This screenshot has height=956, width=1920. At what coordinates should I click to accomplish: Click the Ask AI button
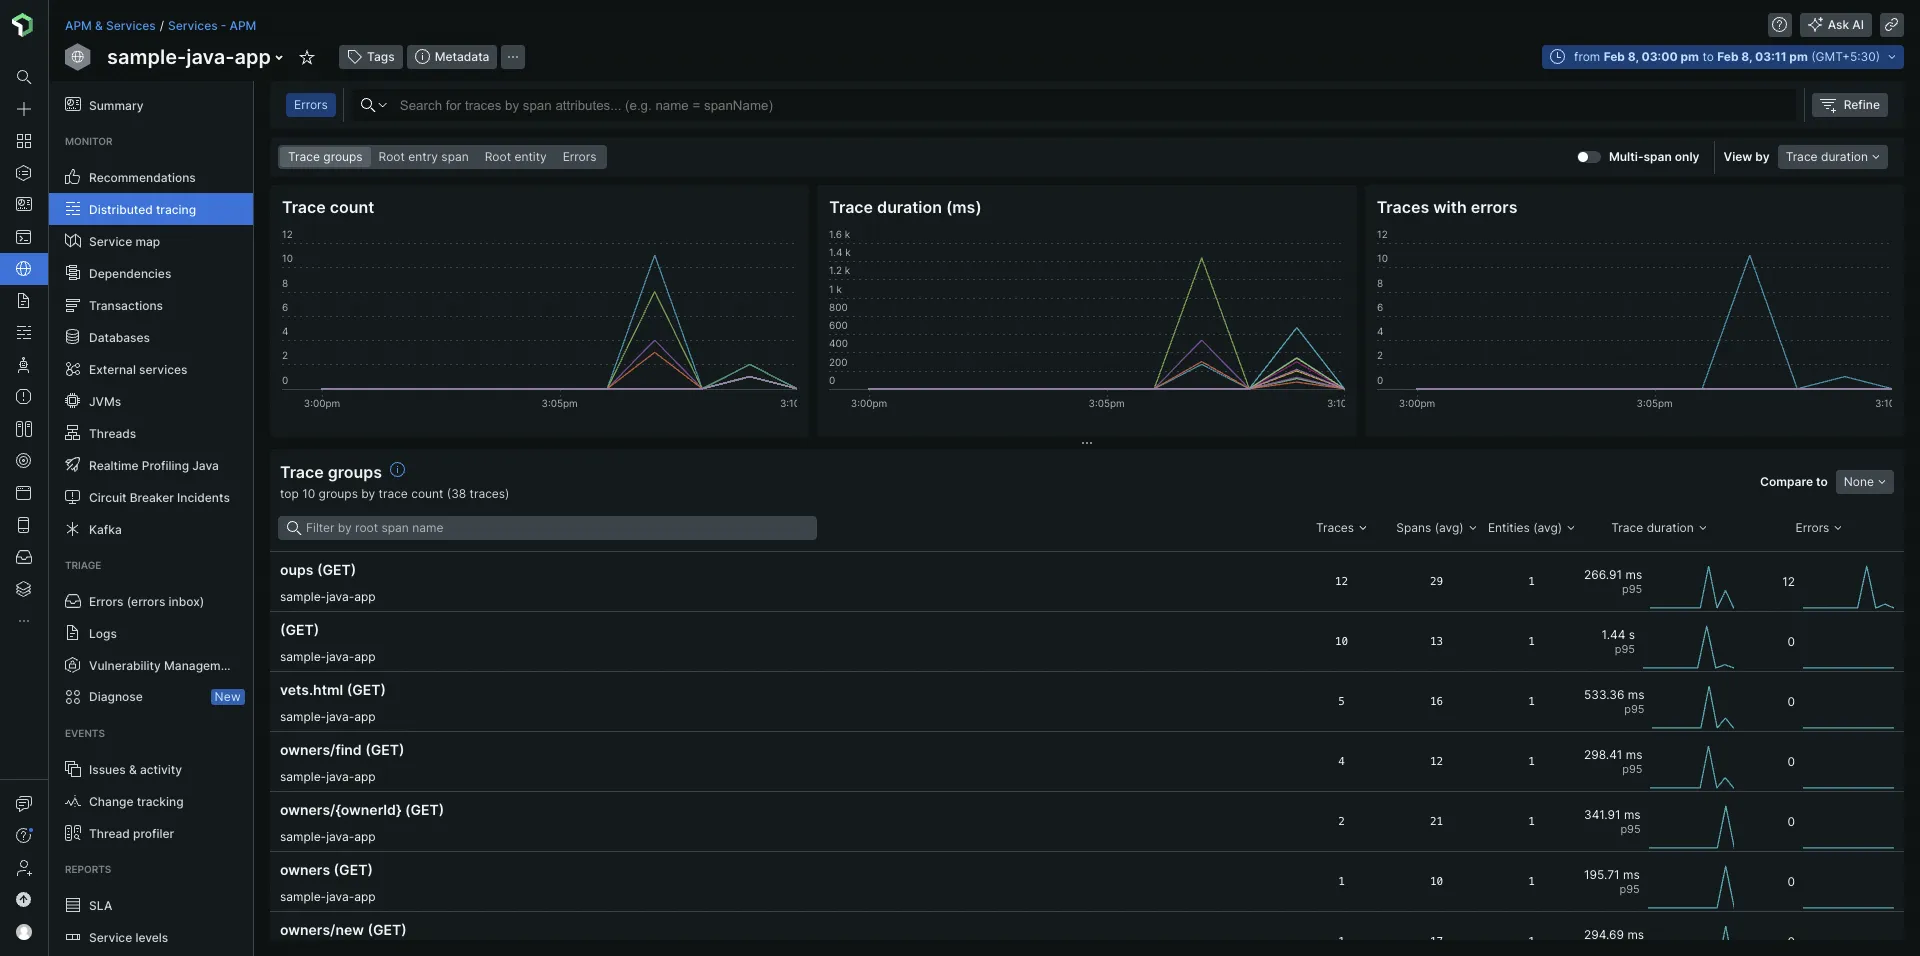1836,25
